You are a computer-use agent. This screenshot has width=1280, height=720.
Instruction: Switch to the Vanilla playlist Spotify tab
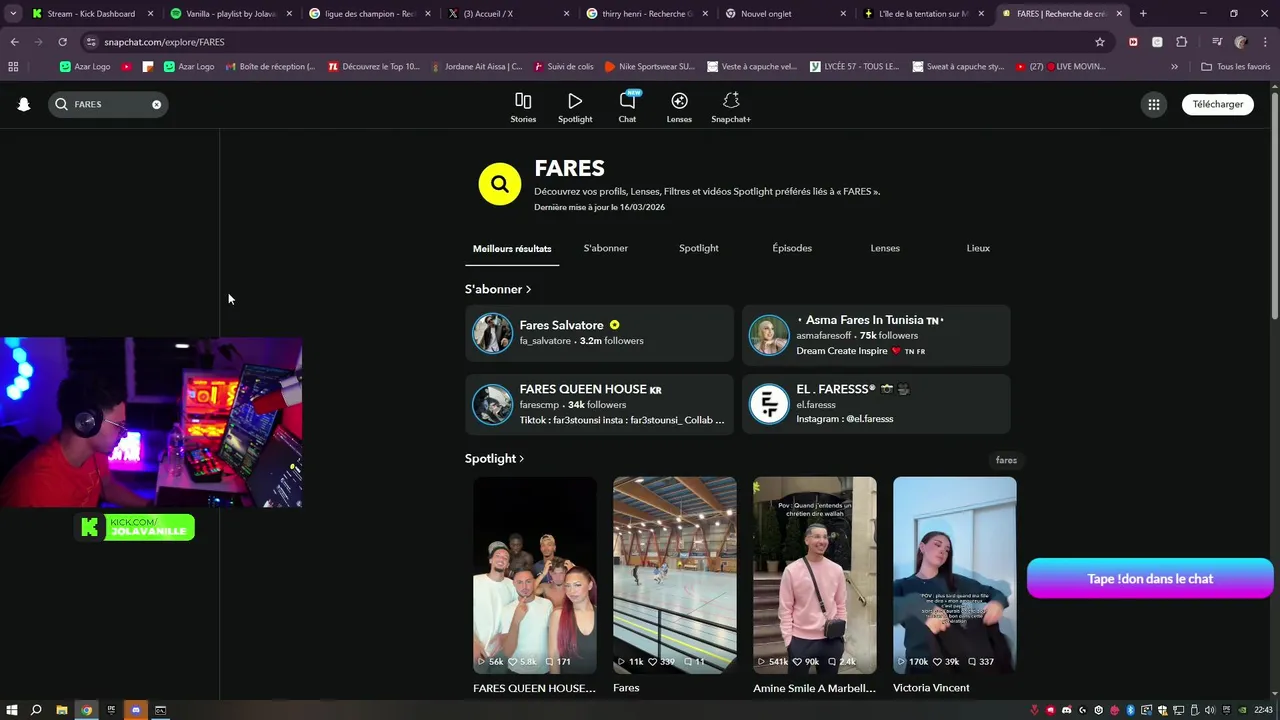(x=231, y=14)
